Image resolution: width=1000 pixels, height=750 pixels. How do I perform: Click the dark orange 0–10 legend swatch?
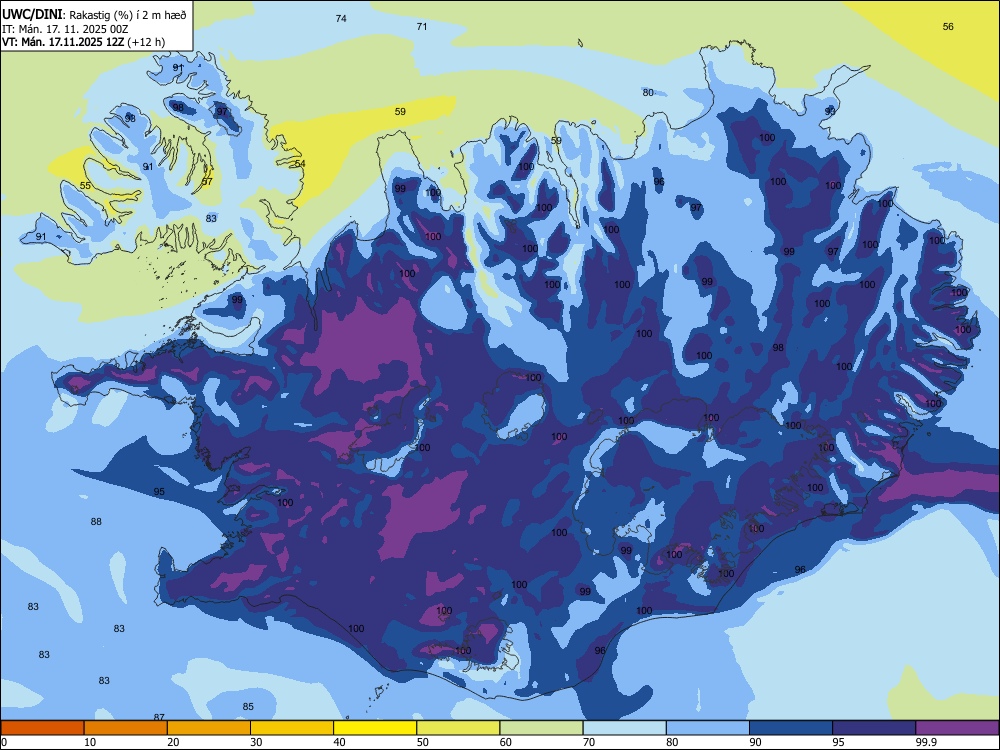coord(42,728)
